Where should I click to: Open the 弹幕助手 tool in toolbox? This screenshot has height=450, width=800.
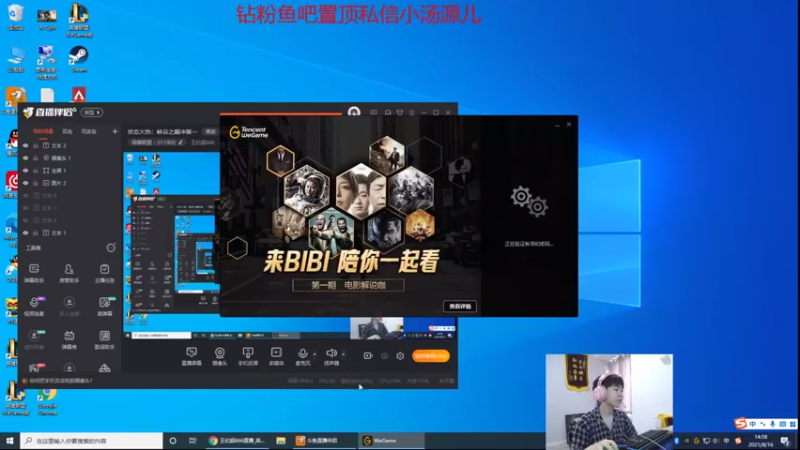click(34, 273)
